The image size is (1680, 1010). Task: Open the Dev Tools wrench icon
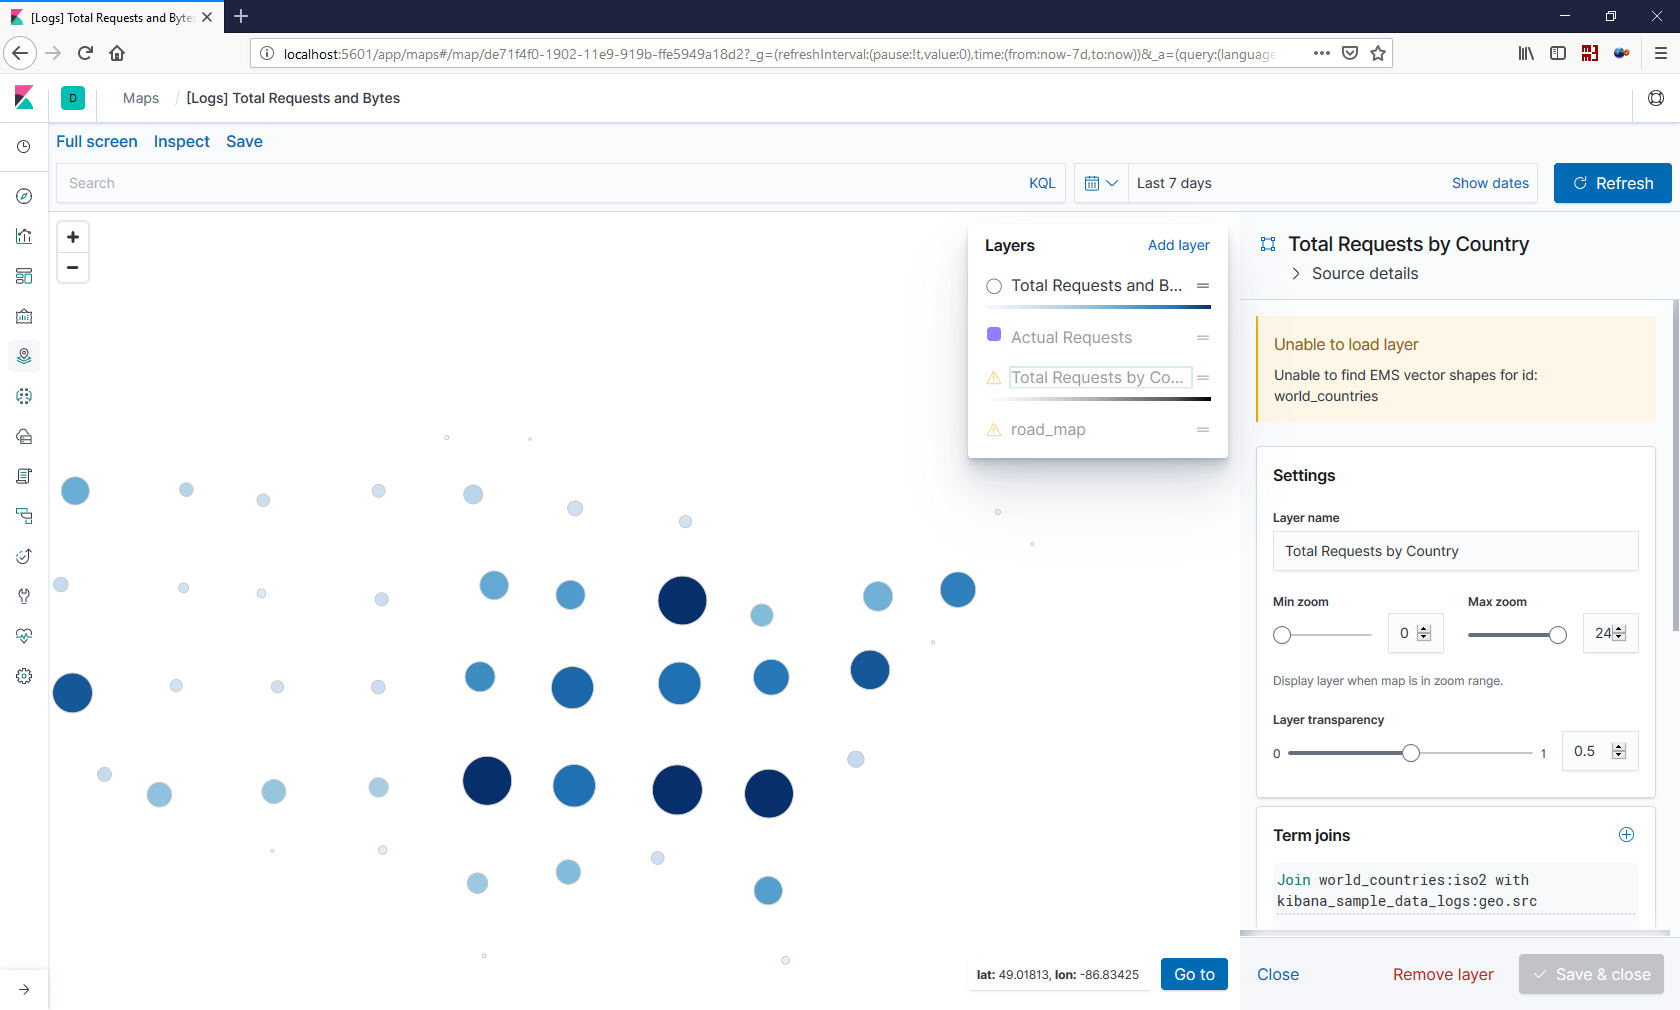pyautogui.click(x=23, y=596)
